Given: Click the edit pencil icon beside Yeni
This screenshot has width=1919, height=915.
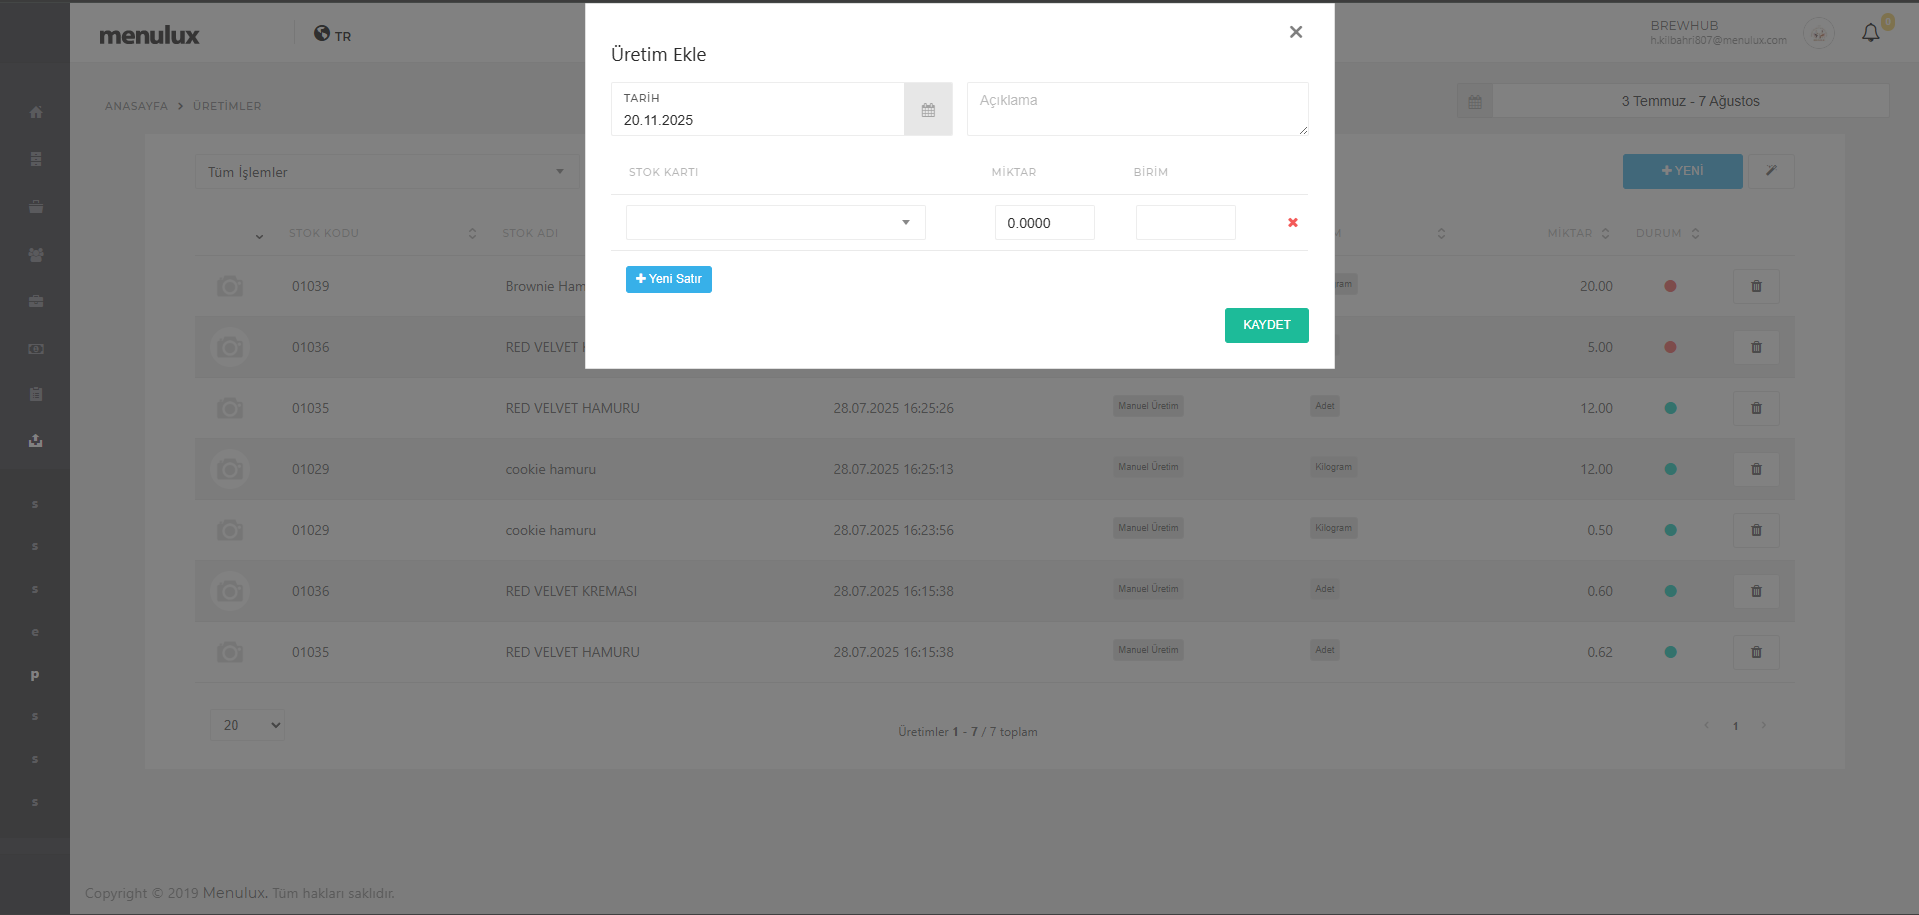Looking at the screenshot, I should (1770, 171).
